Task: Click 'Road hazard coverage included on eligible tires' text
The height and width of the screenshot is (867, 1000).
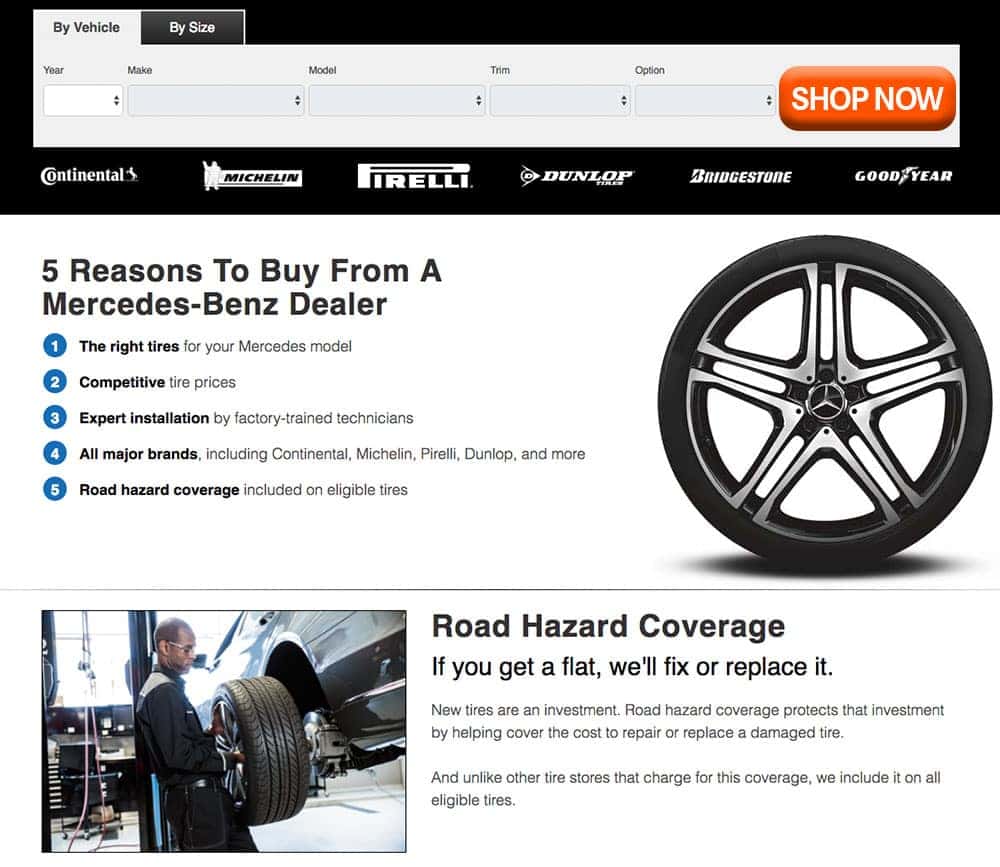Action: coord(244,489)
